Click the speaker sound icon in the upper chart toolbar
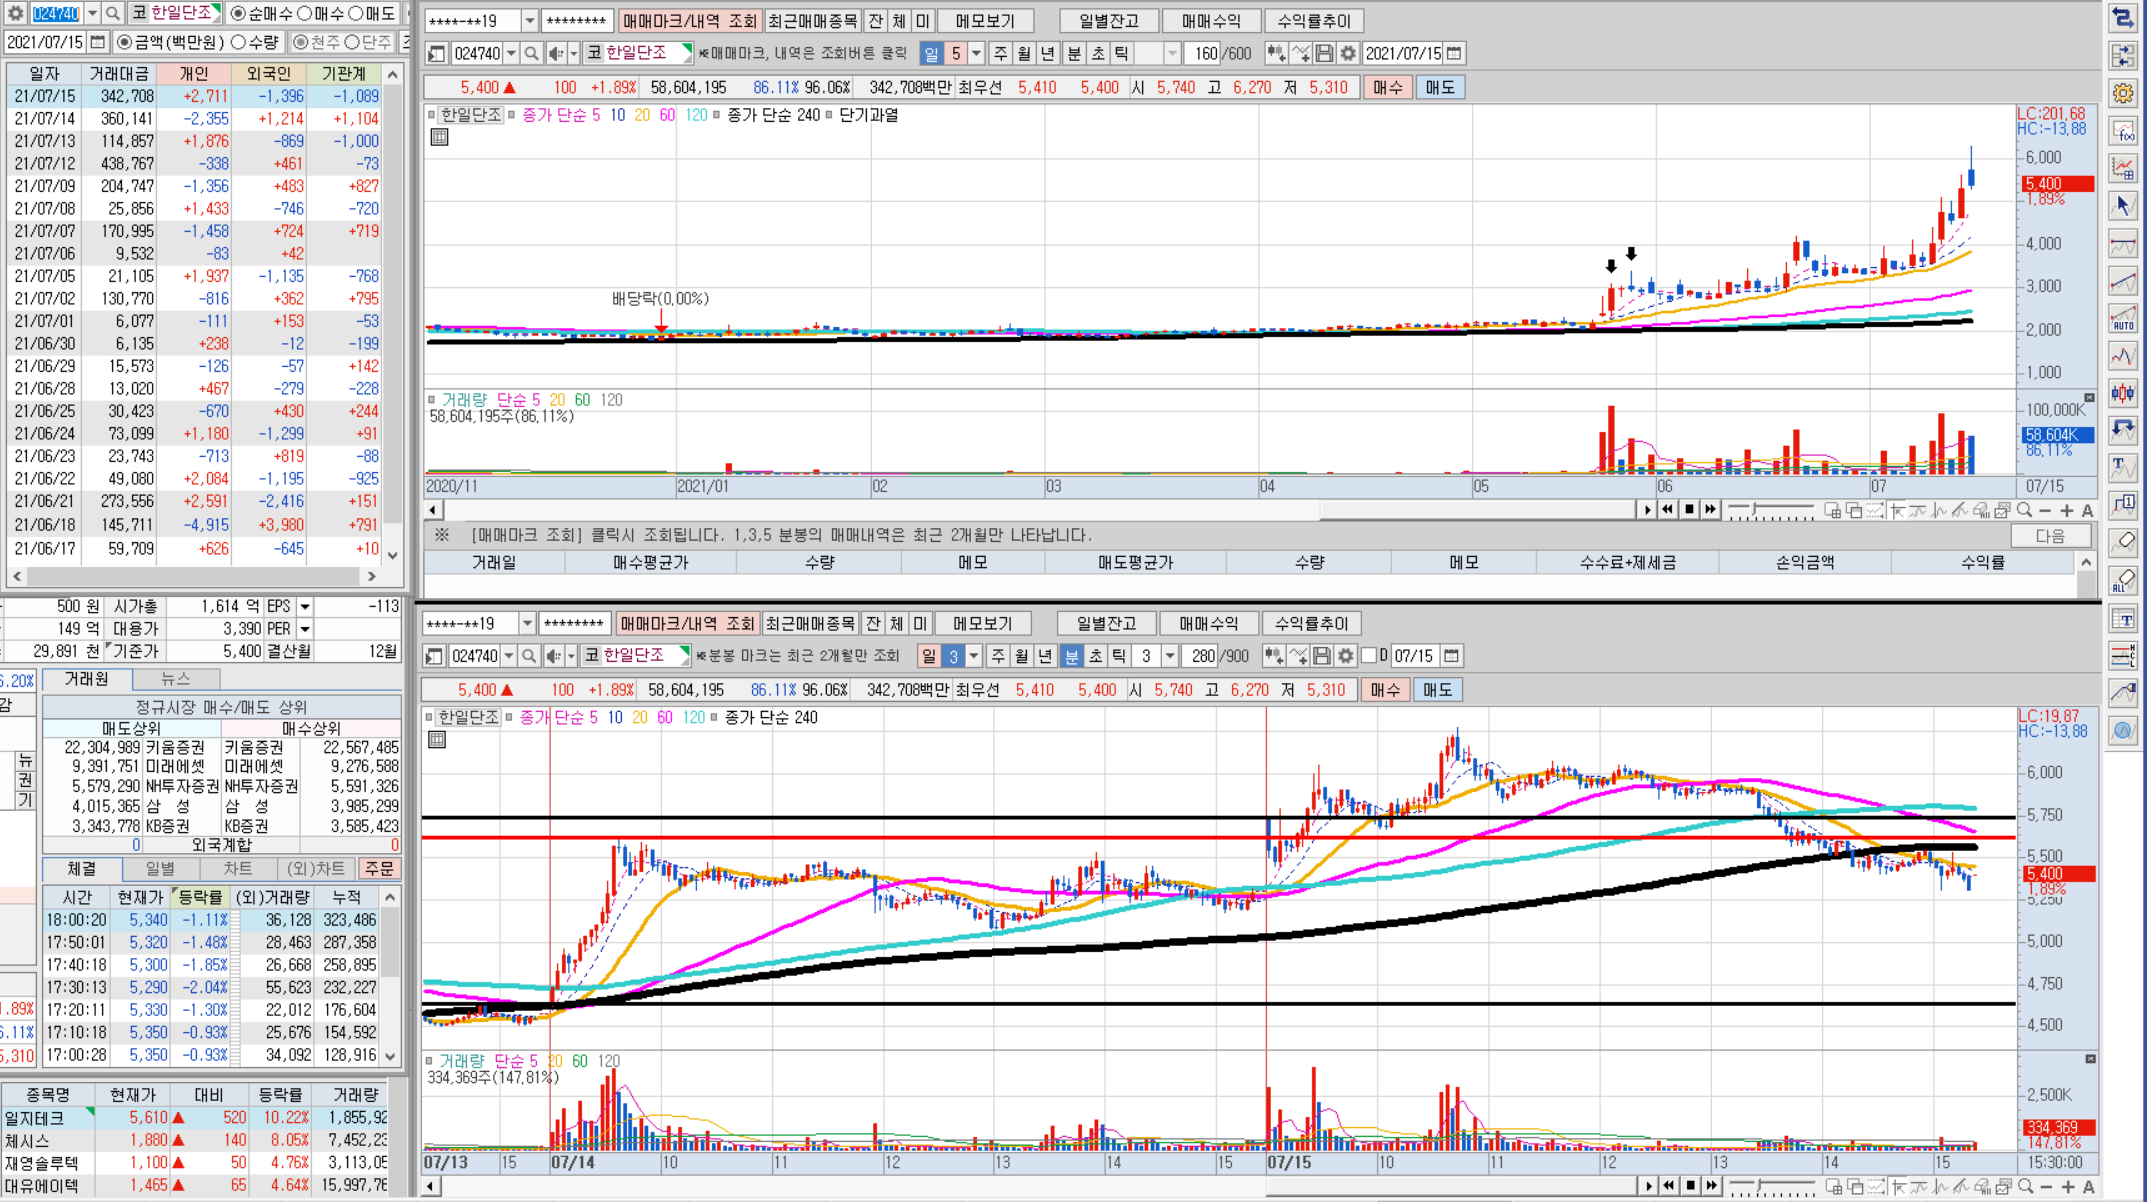 tap(556, 53)
